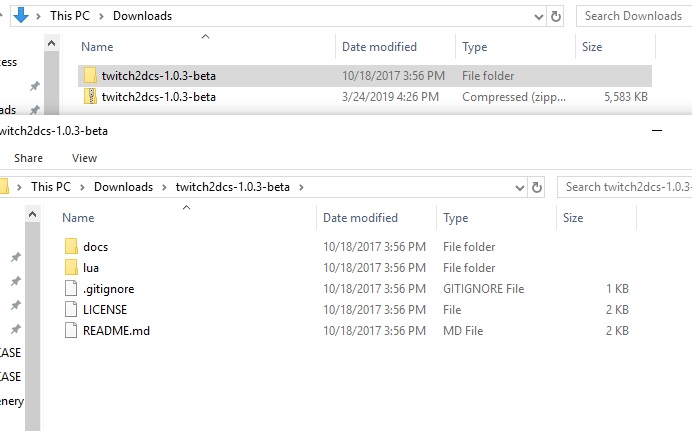Screen dimensions: 692x431
Task: Click pin icon beside docs row in sidebar
Action: coord(16,257)
